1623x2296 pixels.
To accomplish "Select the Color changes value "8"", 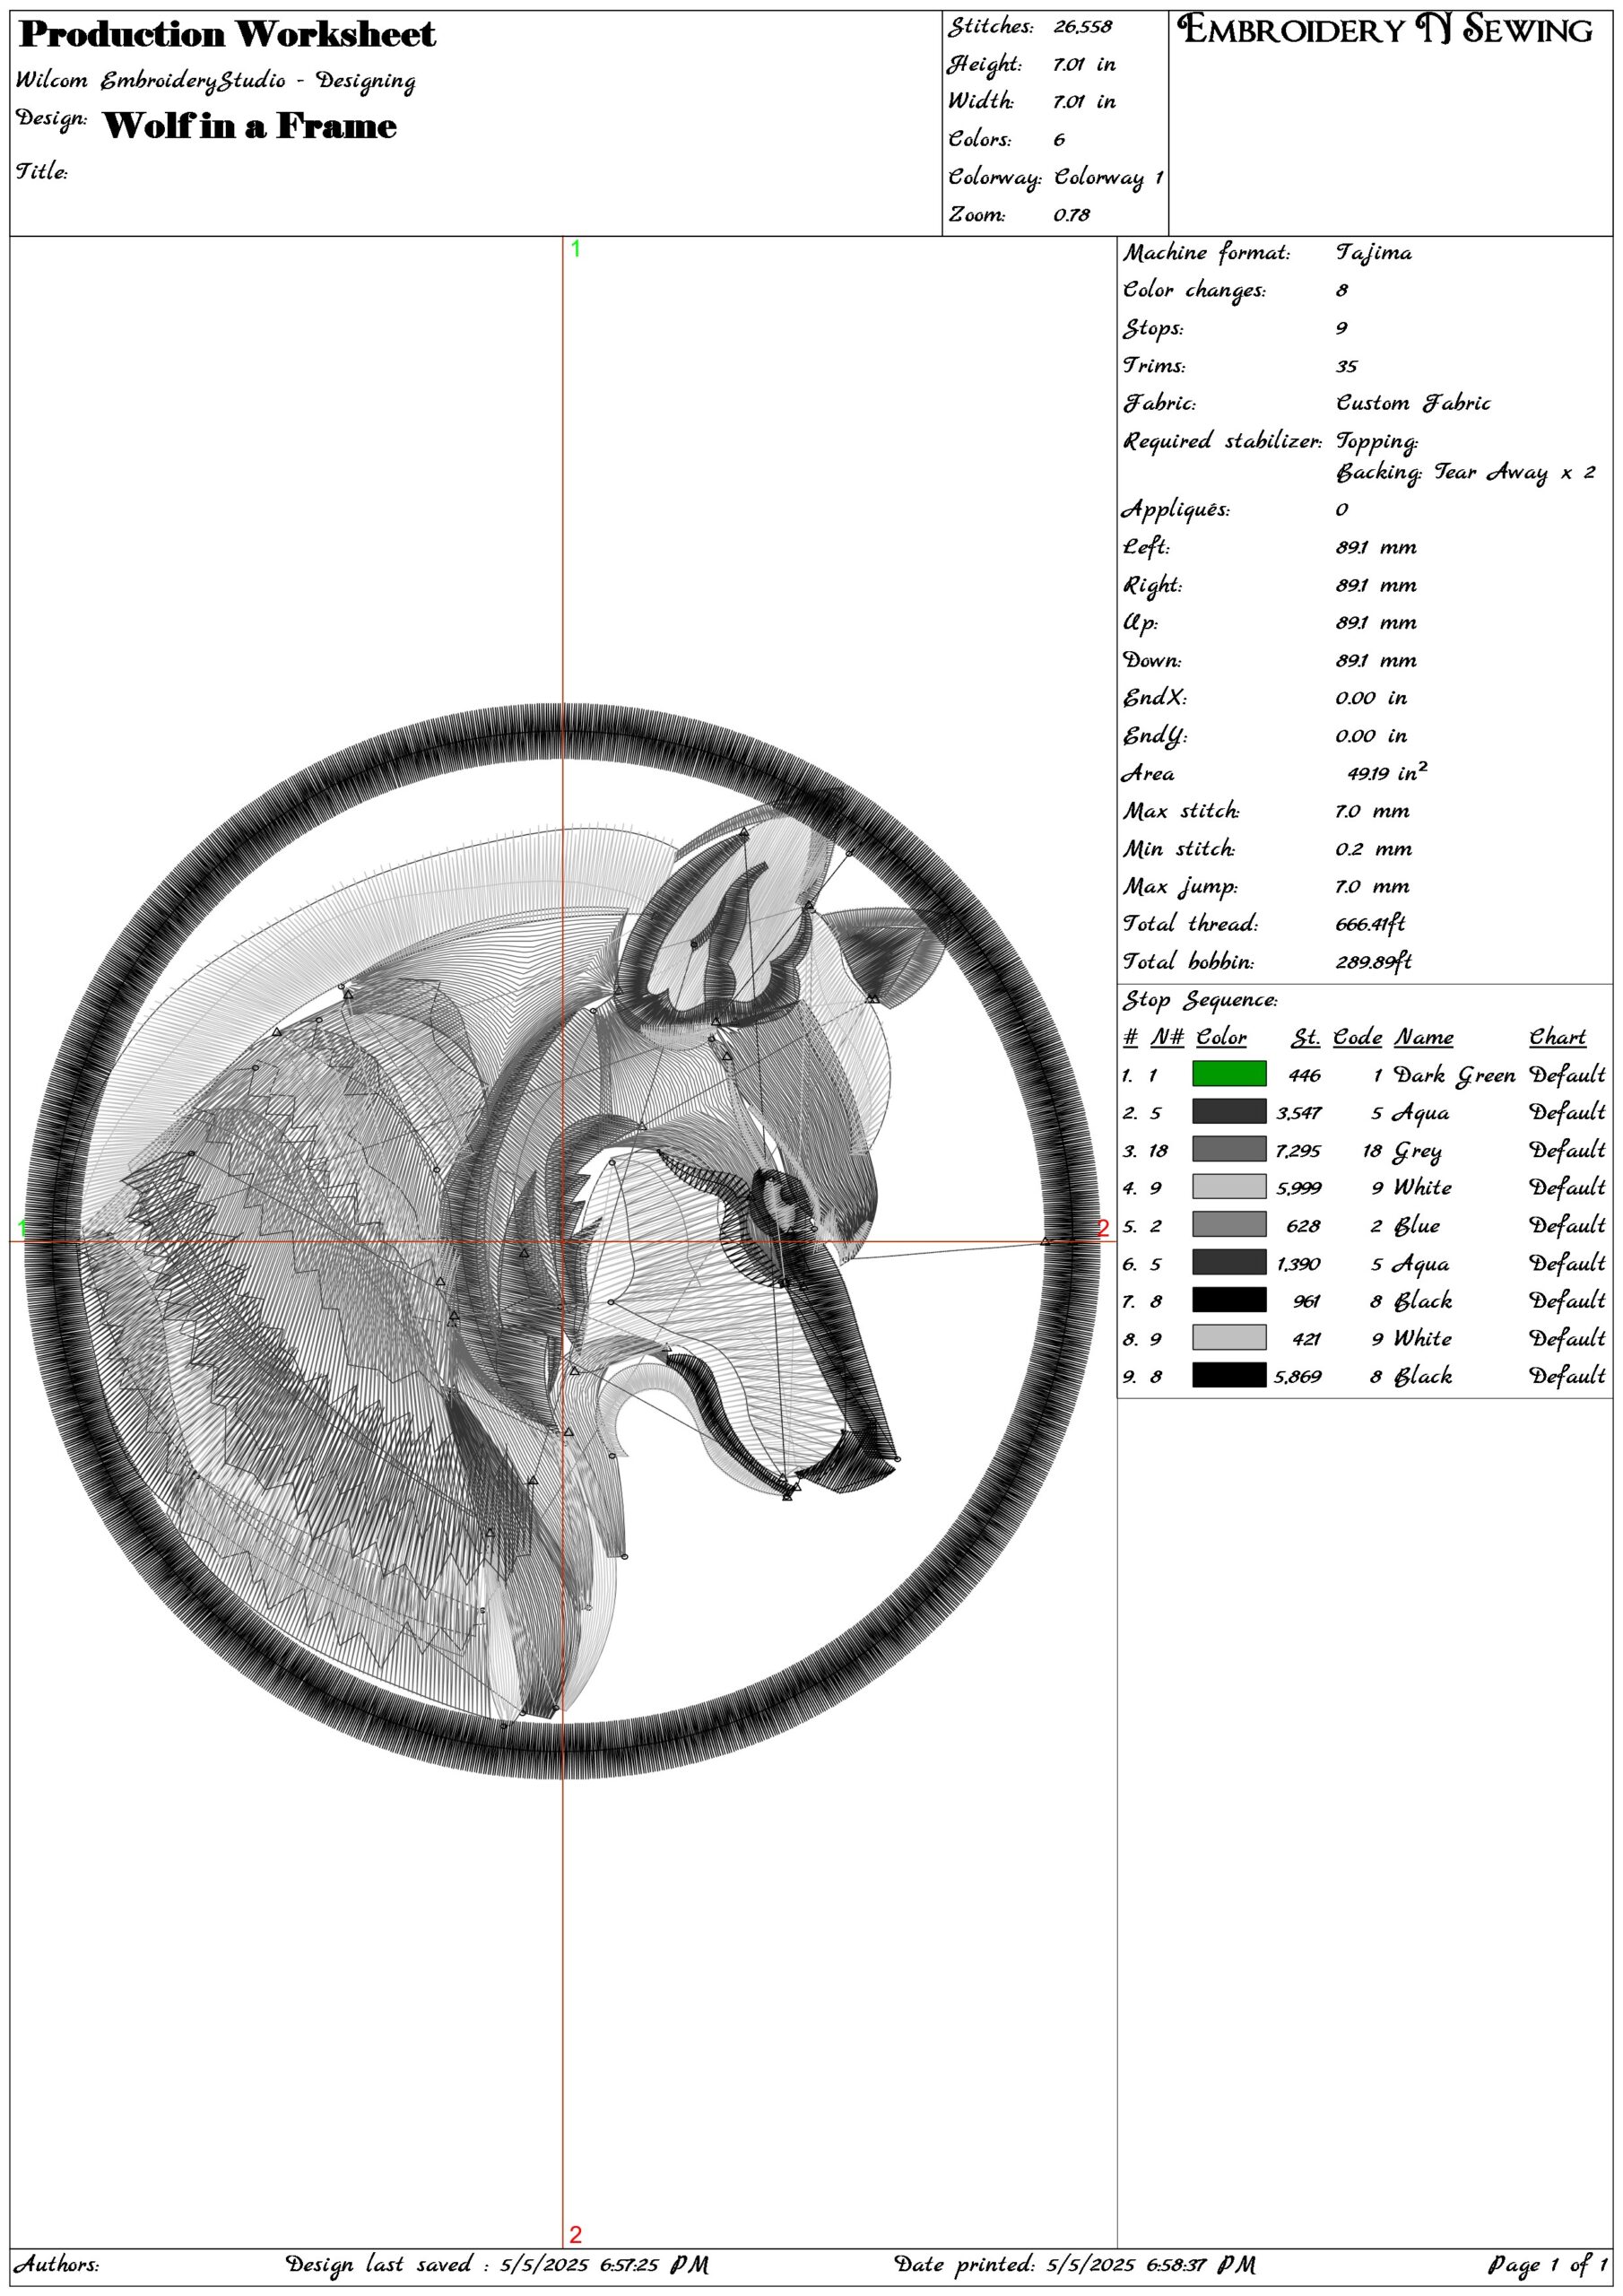I will pos(1342,290).
